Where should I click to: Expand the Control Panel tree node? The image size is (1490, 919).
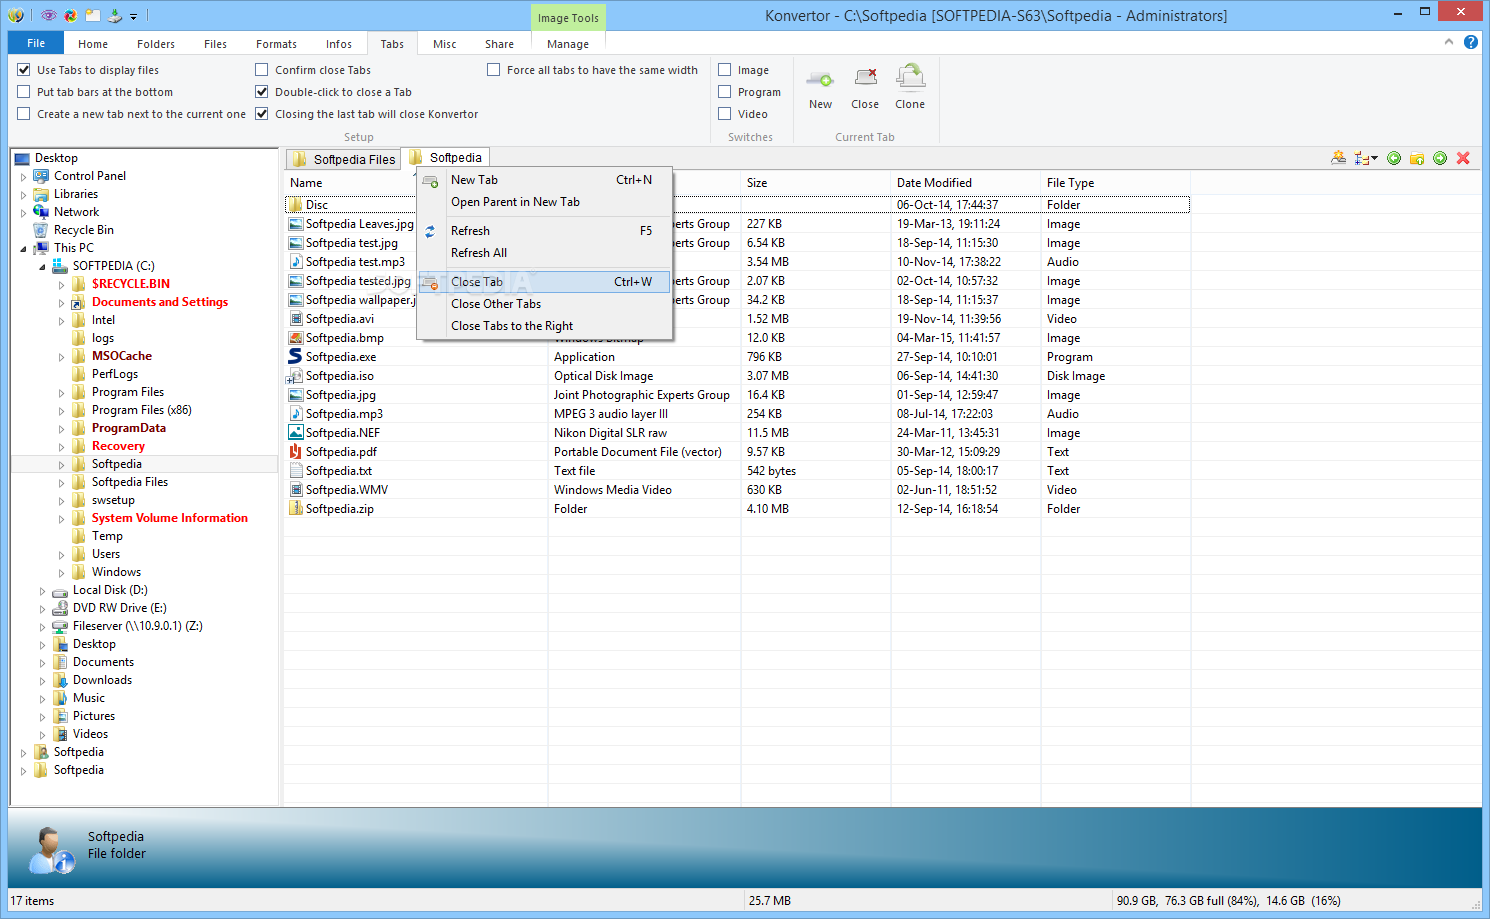pos(23,177)
